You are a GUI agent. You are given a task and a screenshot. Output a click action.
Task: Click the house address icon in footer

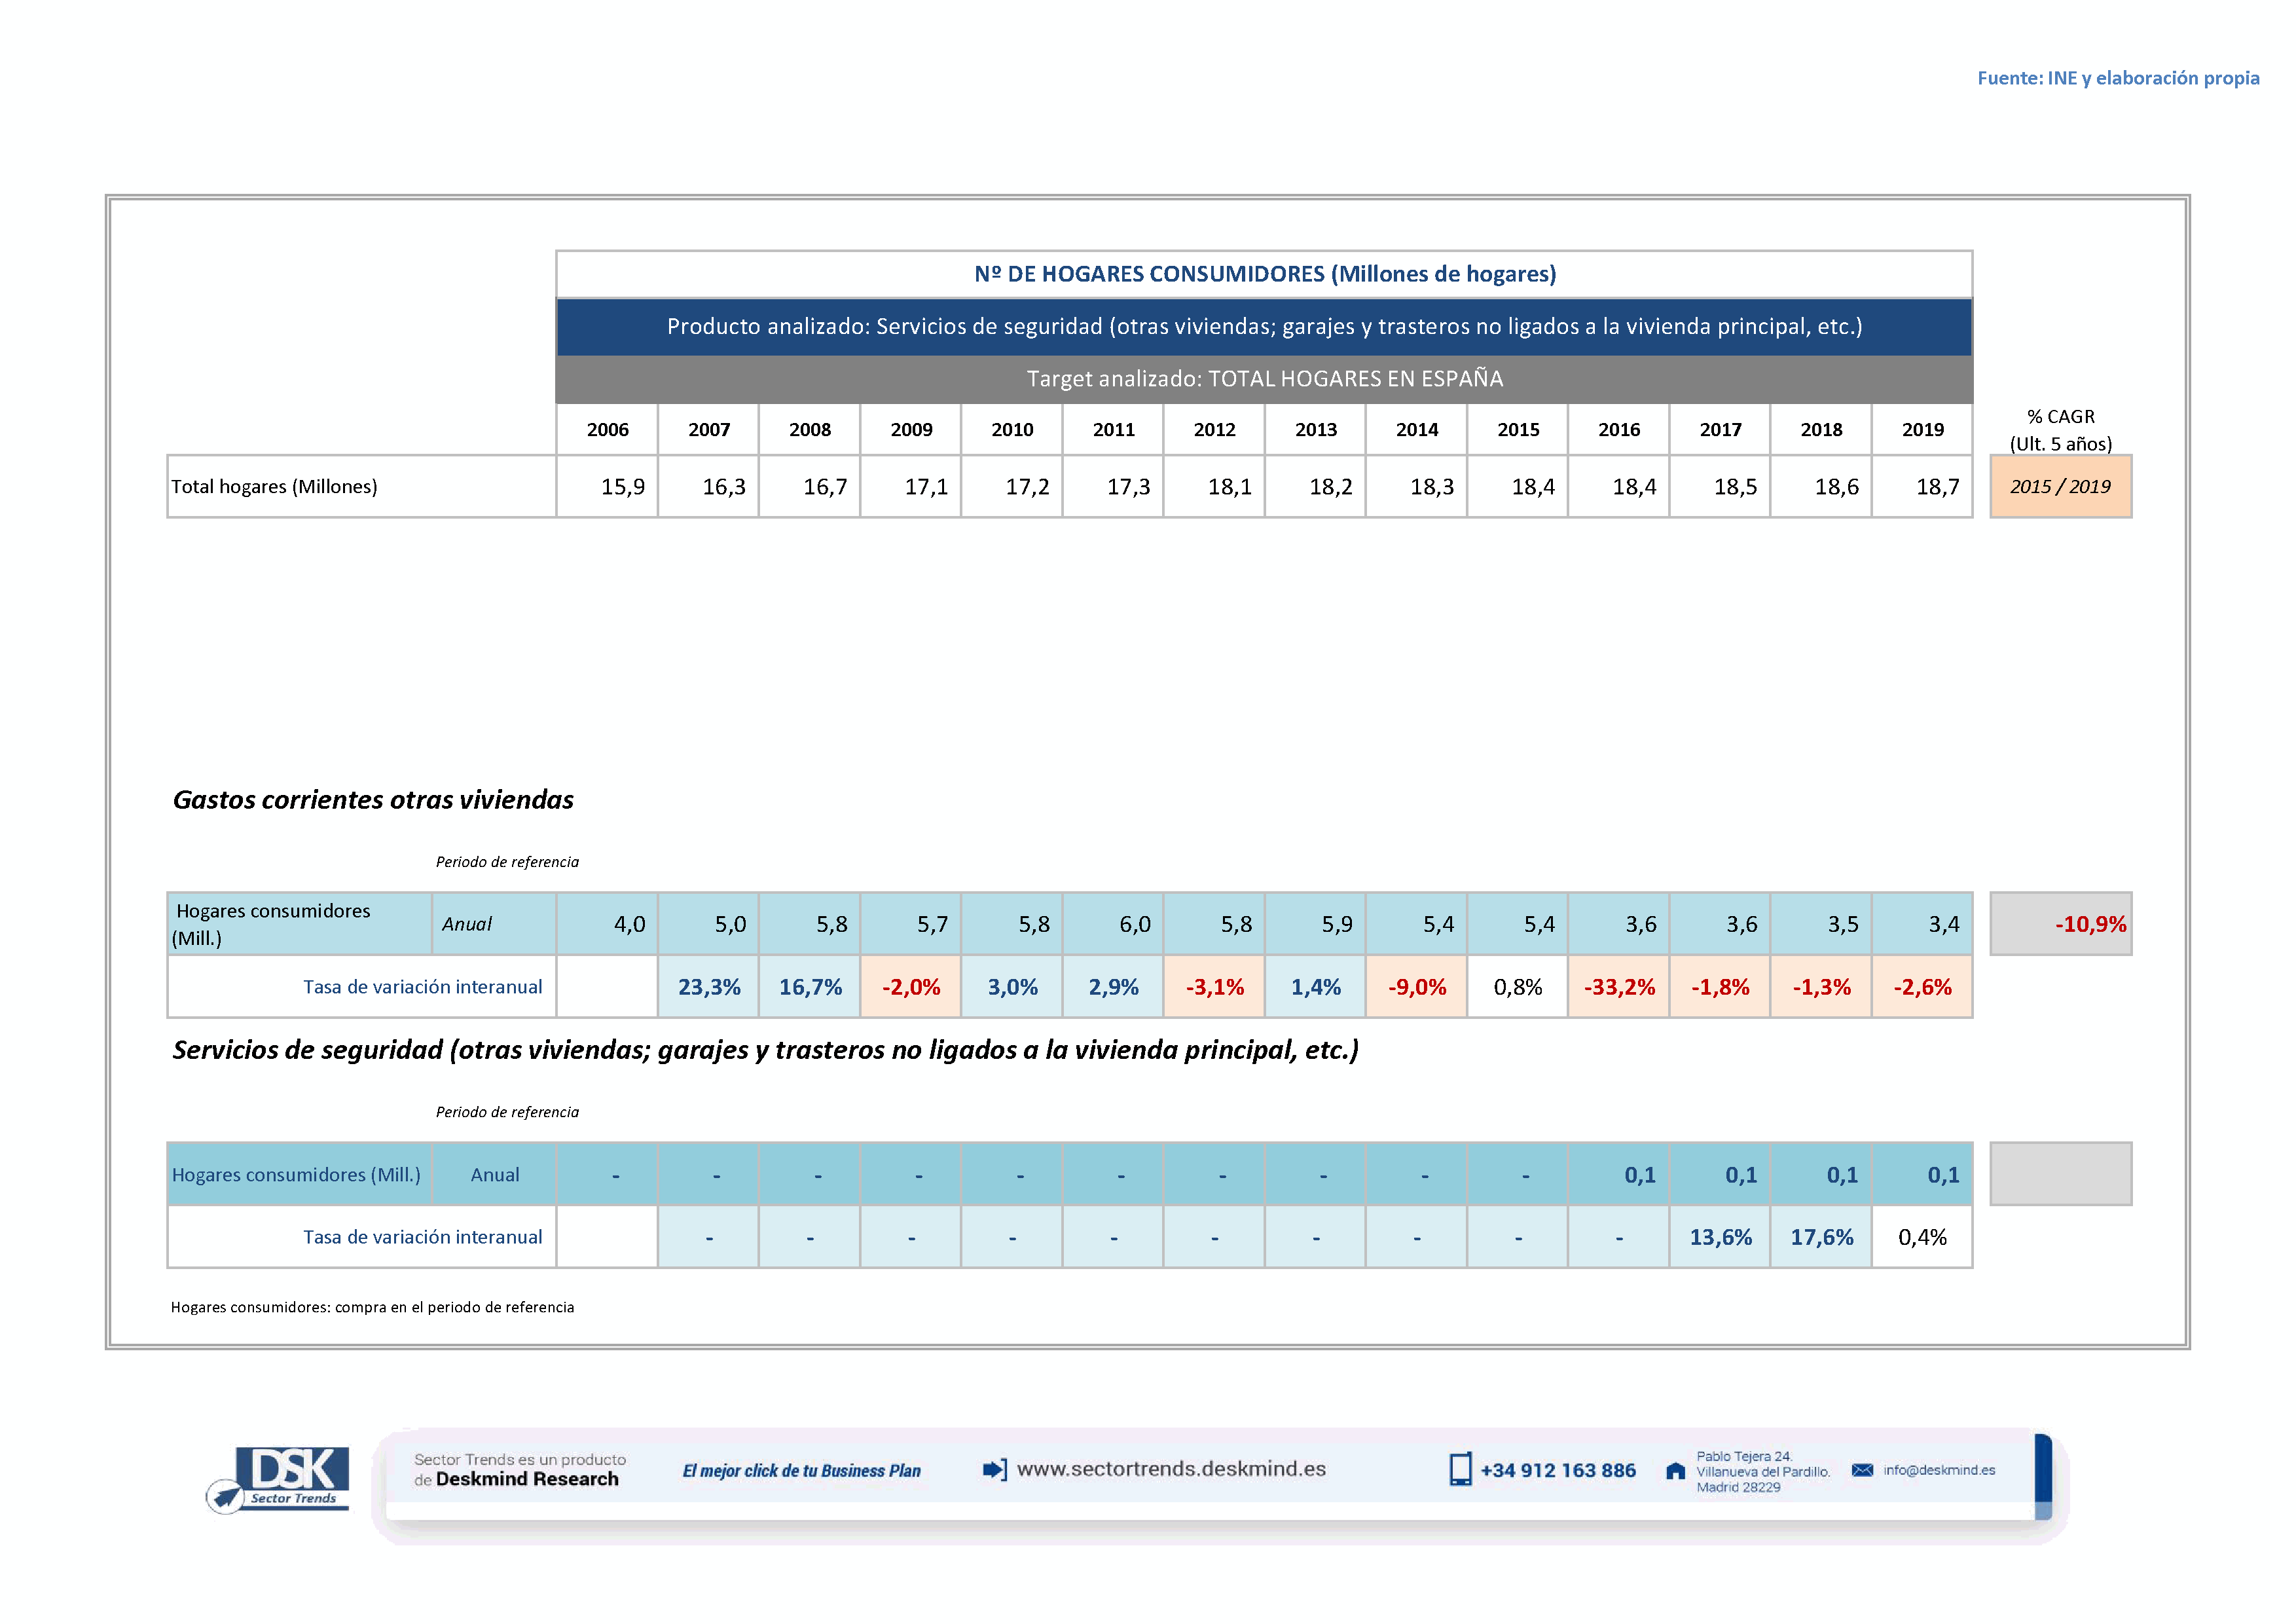tap(1675, 1471)
